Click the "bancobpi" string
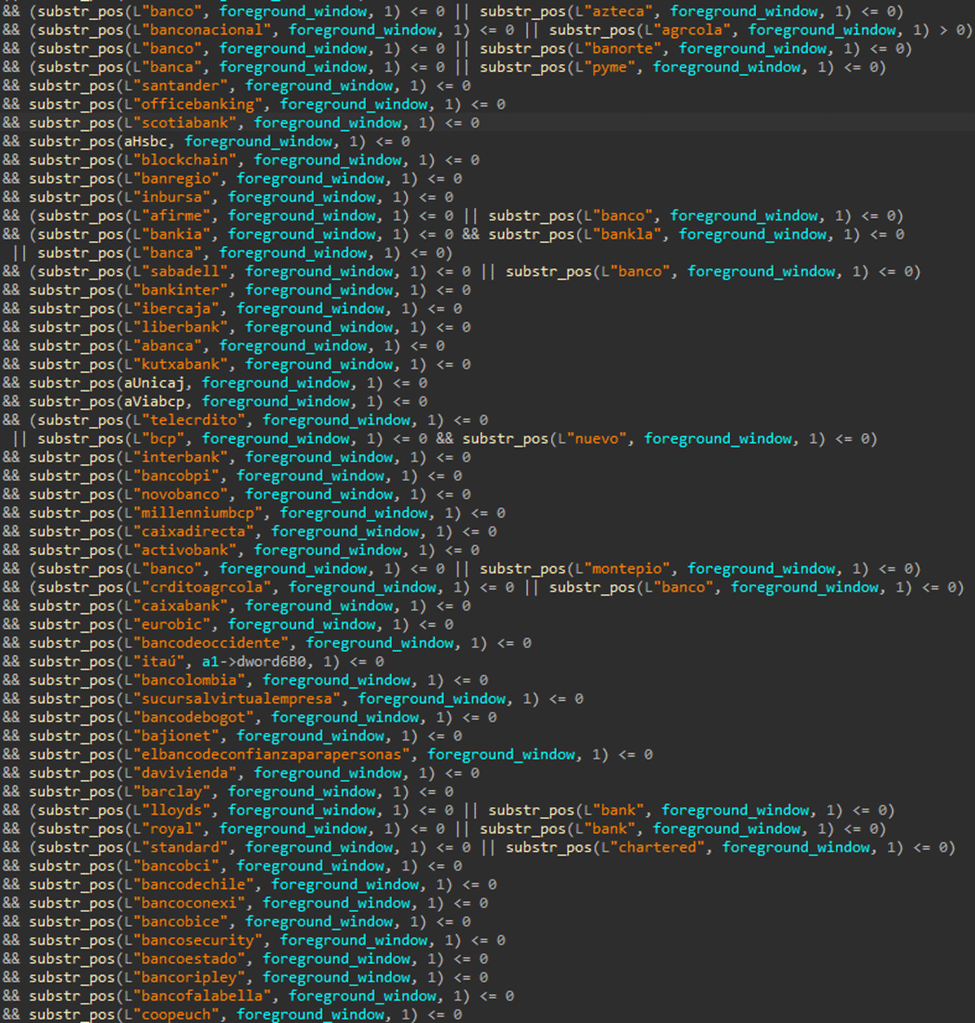The height and width of the screenshot is (1023, 975). (x=176, y=476)
